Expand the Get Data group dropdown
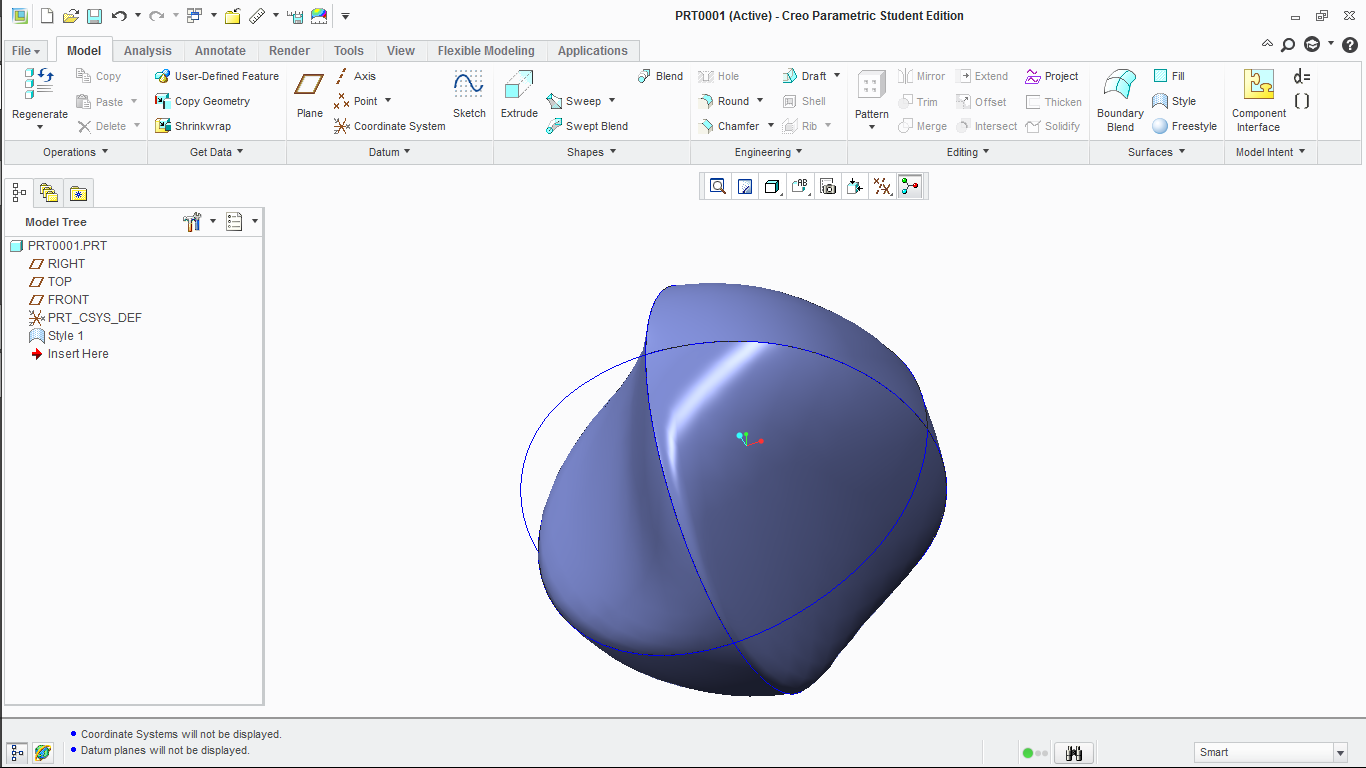This screenshot has height=768, width=1366. pos(217,152)
